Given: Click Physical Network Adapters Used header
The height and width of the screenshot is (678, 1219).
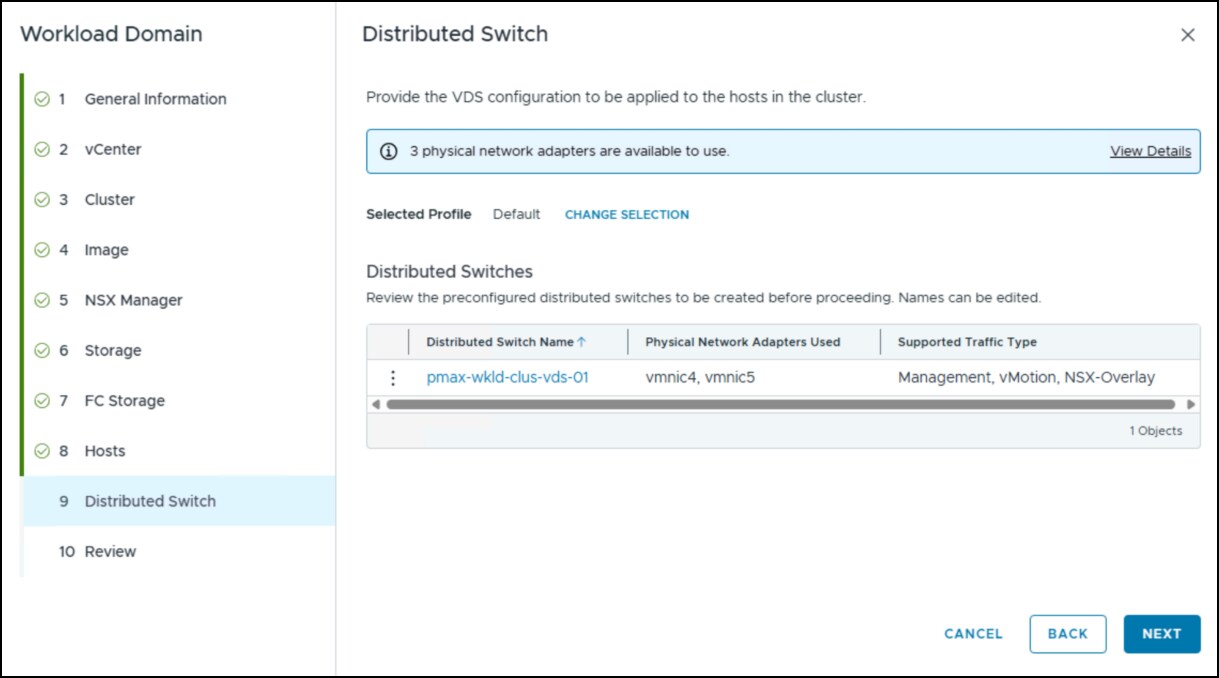Looking at the screenshot, I should coord(743,342).
